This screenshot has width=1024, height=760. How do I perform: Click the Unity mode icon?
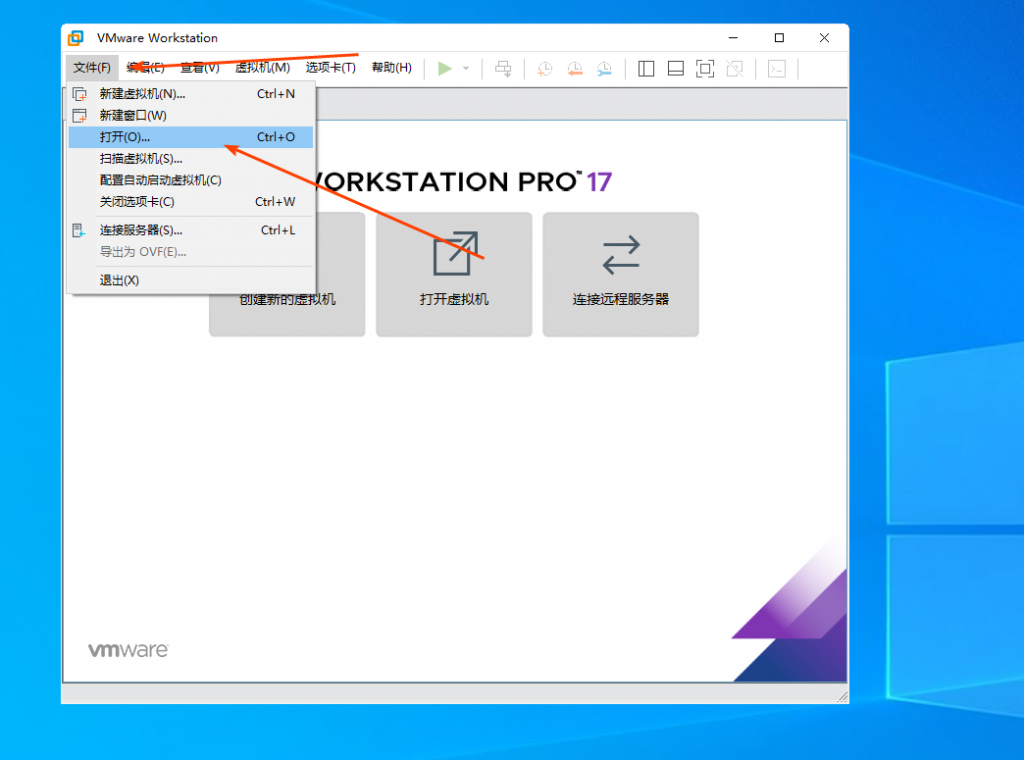point(735,68)
